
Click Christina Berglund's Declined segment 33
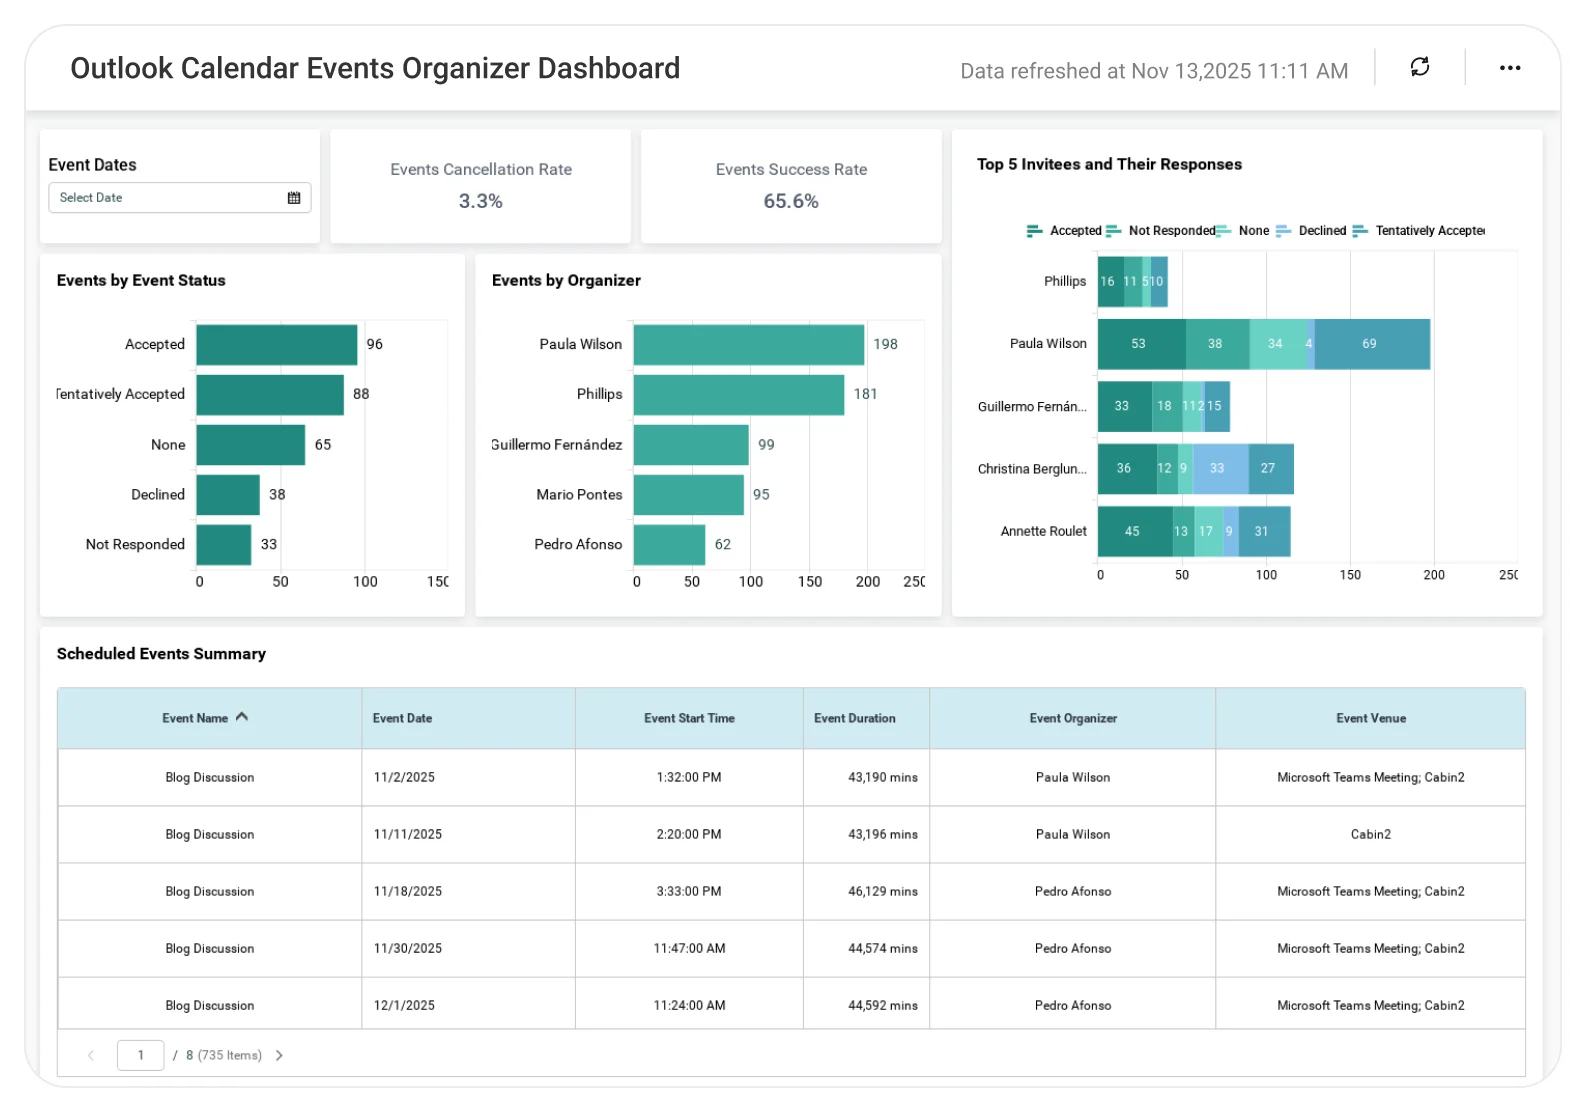pos(1221,469)
